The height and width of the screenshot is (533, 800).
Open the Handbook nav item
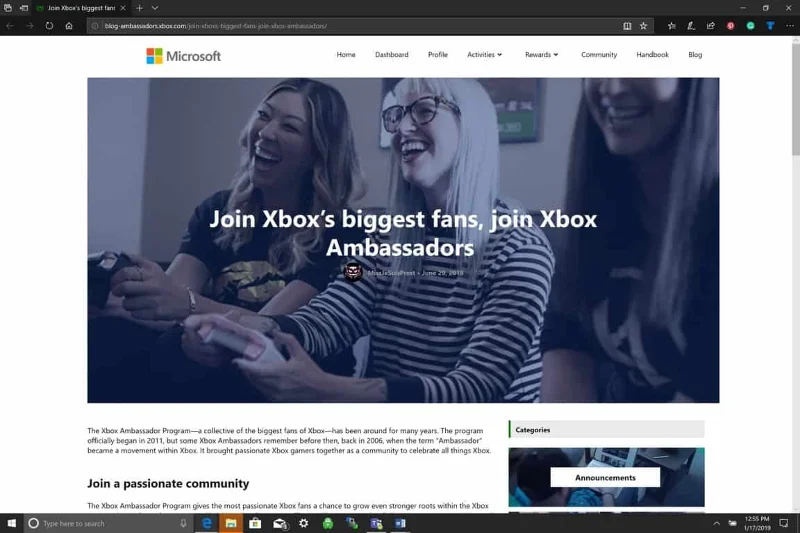pyautogui.click(x=652, y=55)
